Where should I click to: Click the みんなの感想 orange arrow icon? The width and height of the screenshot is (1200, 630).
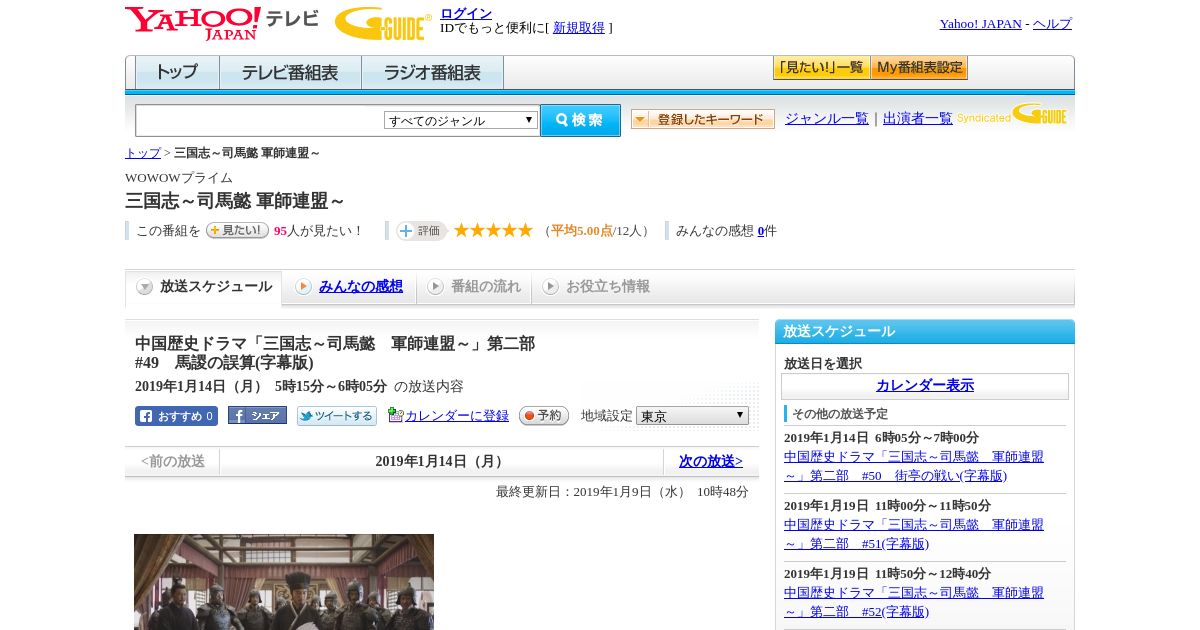pos(303,287)
